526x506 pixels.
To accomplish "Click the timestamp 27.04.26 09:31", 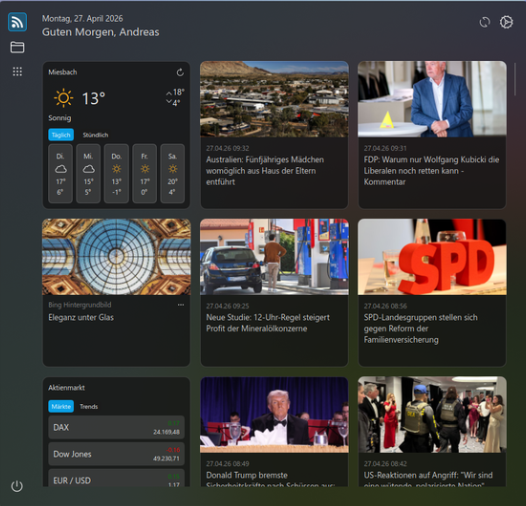I will click(x=385, y=148).
